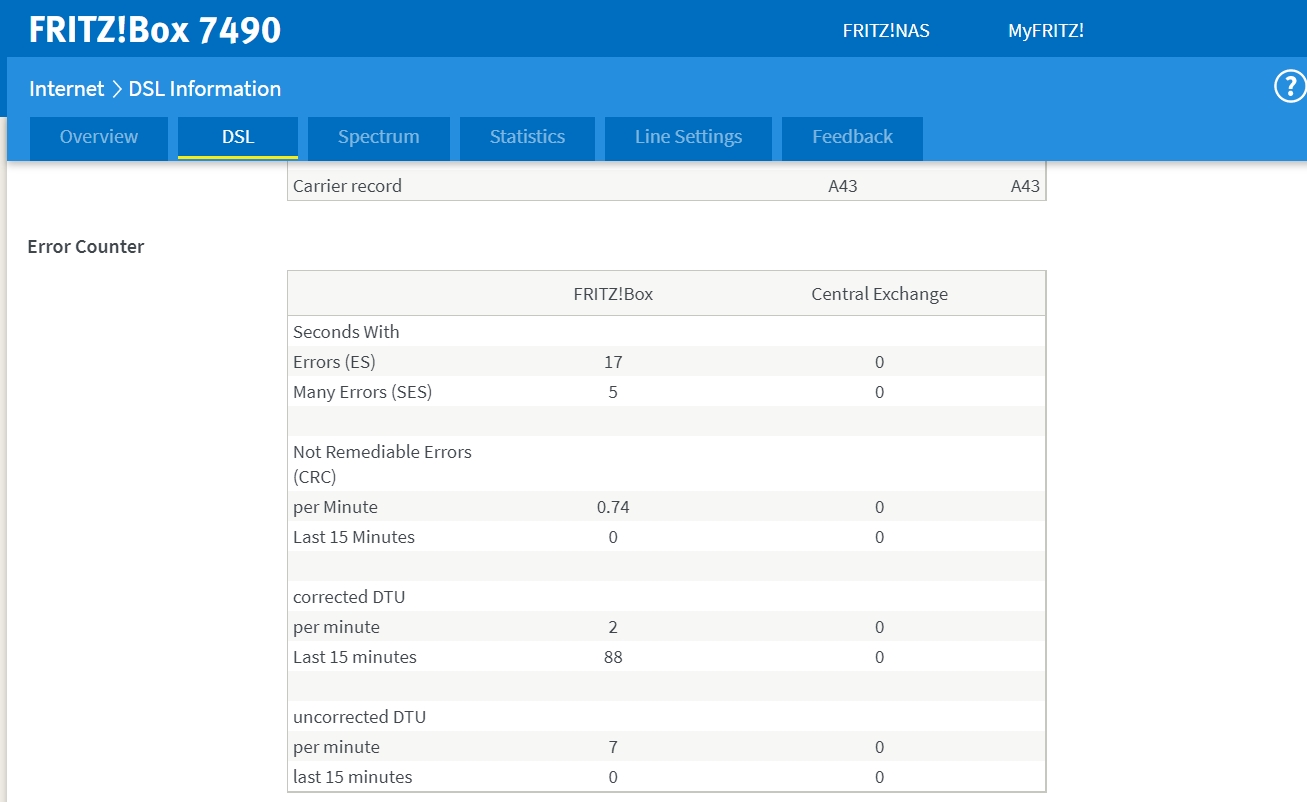This screenshot has width=1307, height=802.
Task: Click the Many Errors (SES) row label
Action: pos(362,392)
